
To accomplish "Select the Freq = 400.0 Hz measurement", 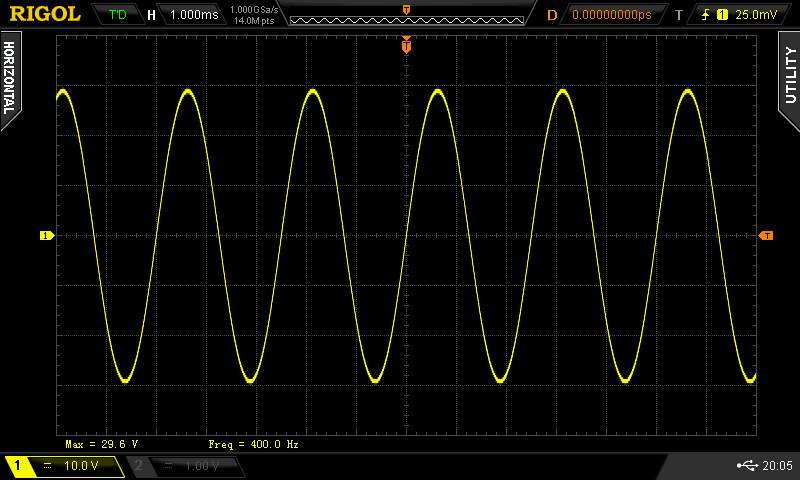I will click(x=253, y=443).
